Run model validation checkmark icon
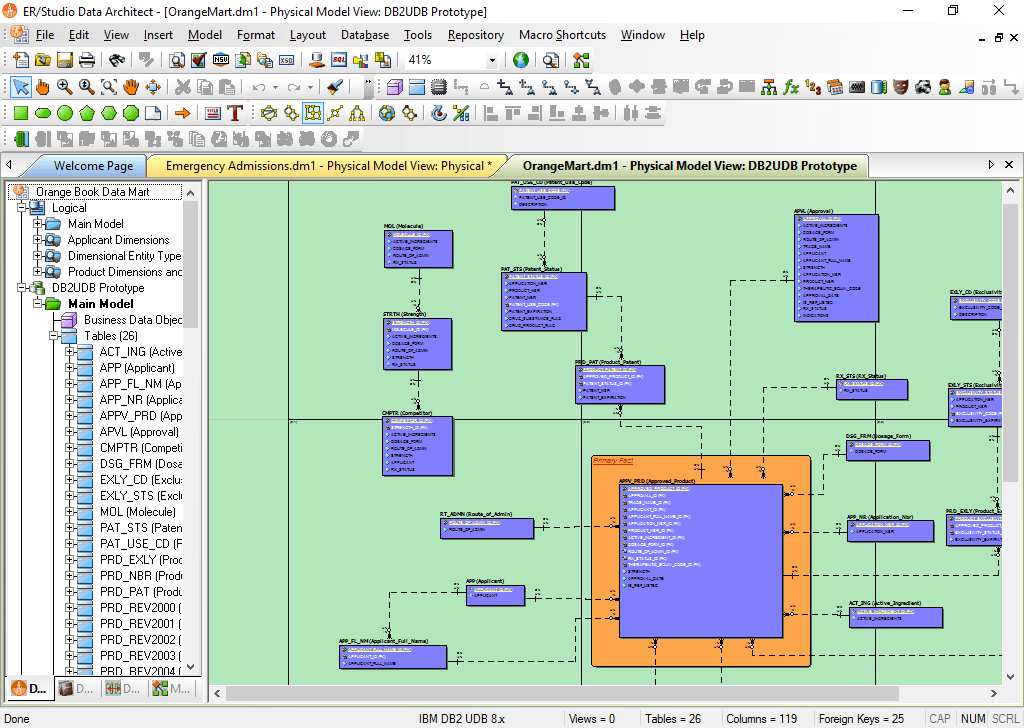The height and width of the screenshot is (728, 1024). click(199, 60)
